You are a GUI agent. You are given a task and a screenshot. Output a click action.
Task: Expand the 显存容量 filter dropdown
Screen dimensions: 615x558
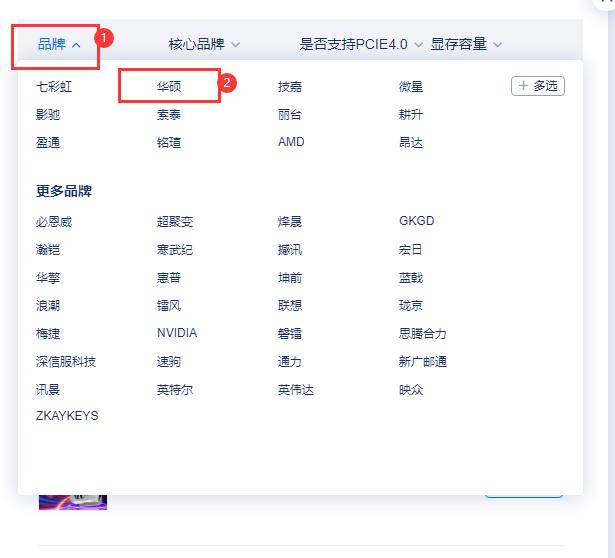466,44
